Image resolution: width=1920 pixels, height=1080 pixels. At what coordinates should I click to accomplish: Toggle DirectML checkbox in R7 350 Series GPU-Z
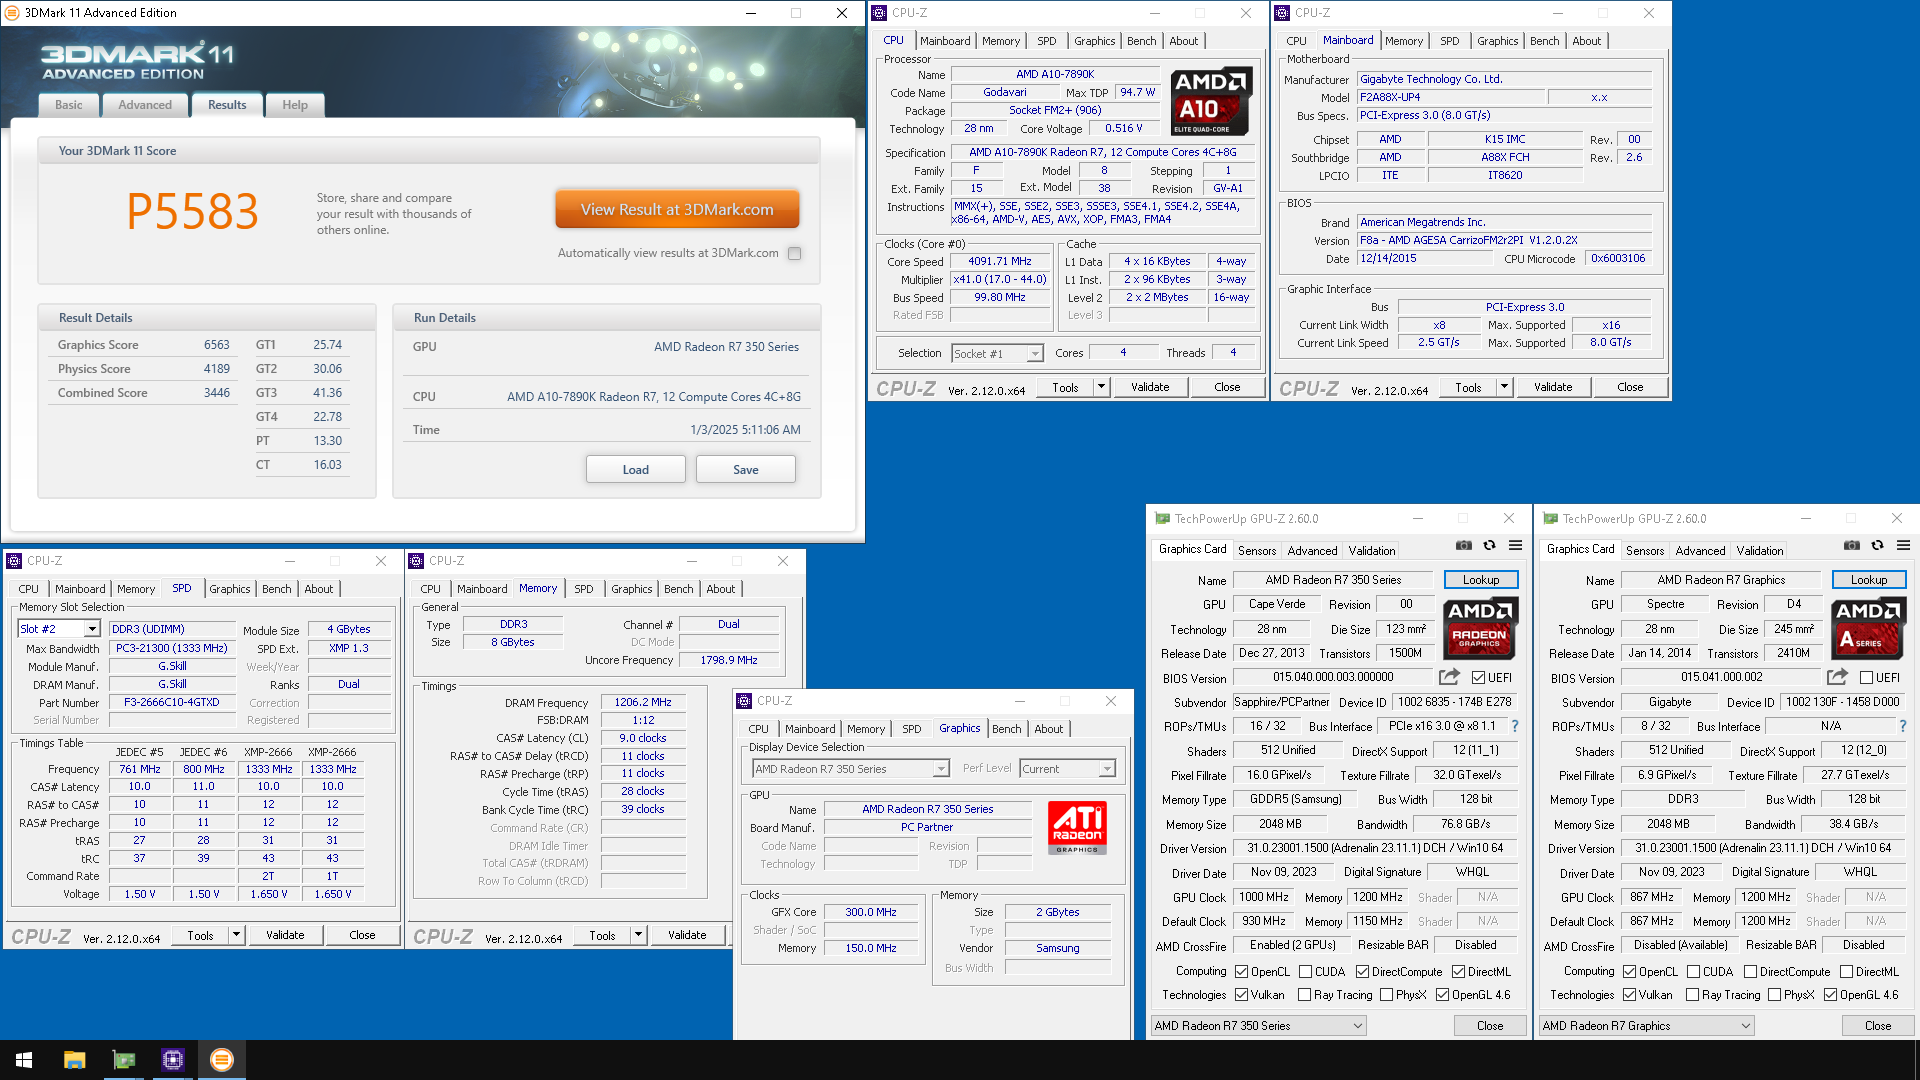1458,971
